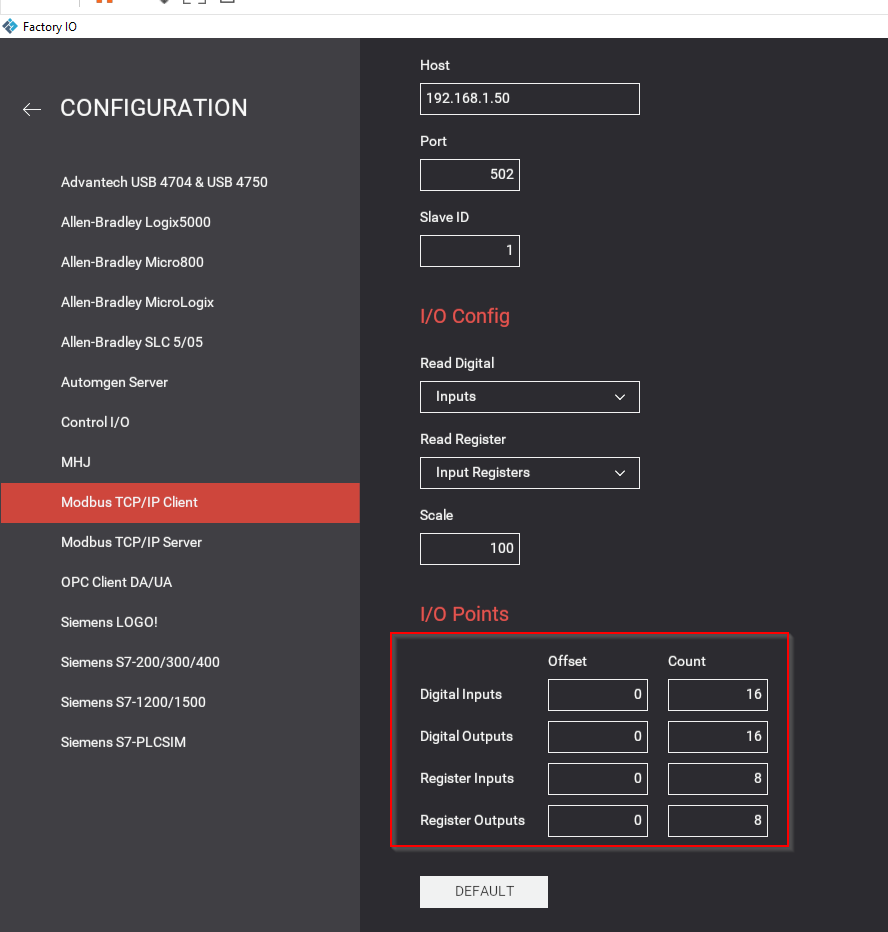Click the Digital Outputs Offset field
Image resolution: width=888 pixels, height=932 pixels.
click(598, 737)
